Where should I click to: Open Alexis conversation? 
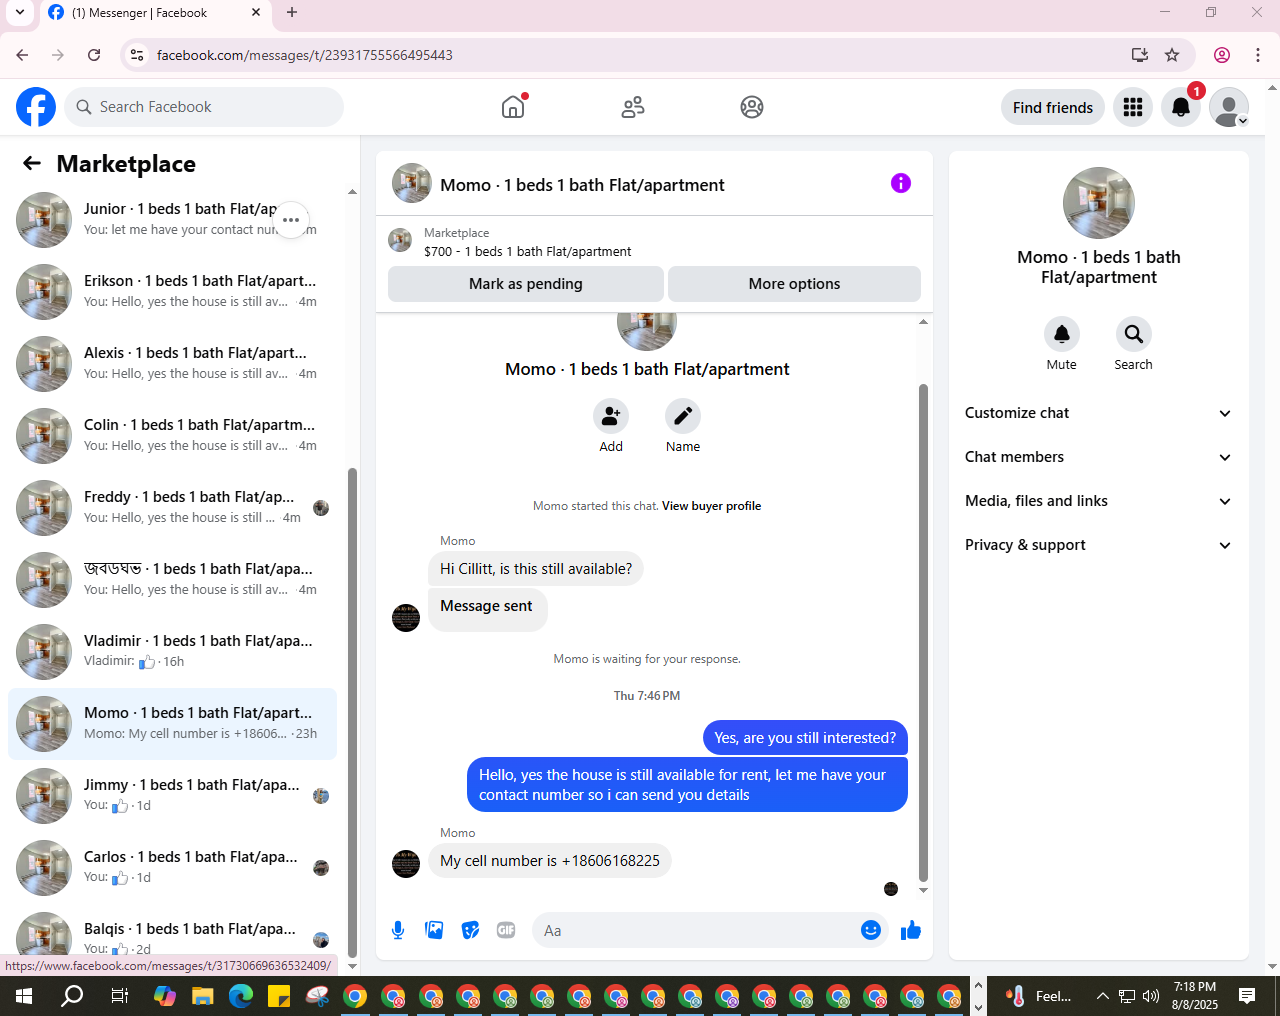point(172,363)
